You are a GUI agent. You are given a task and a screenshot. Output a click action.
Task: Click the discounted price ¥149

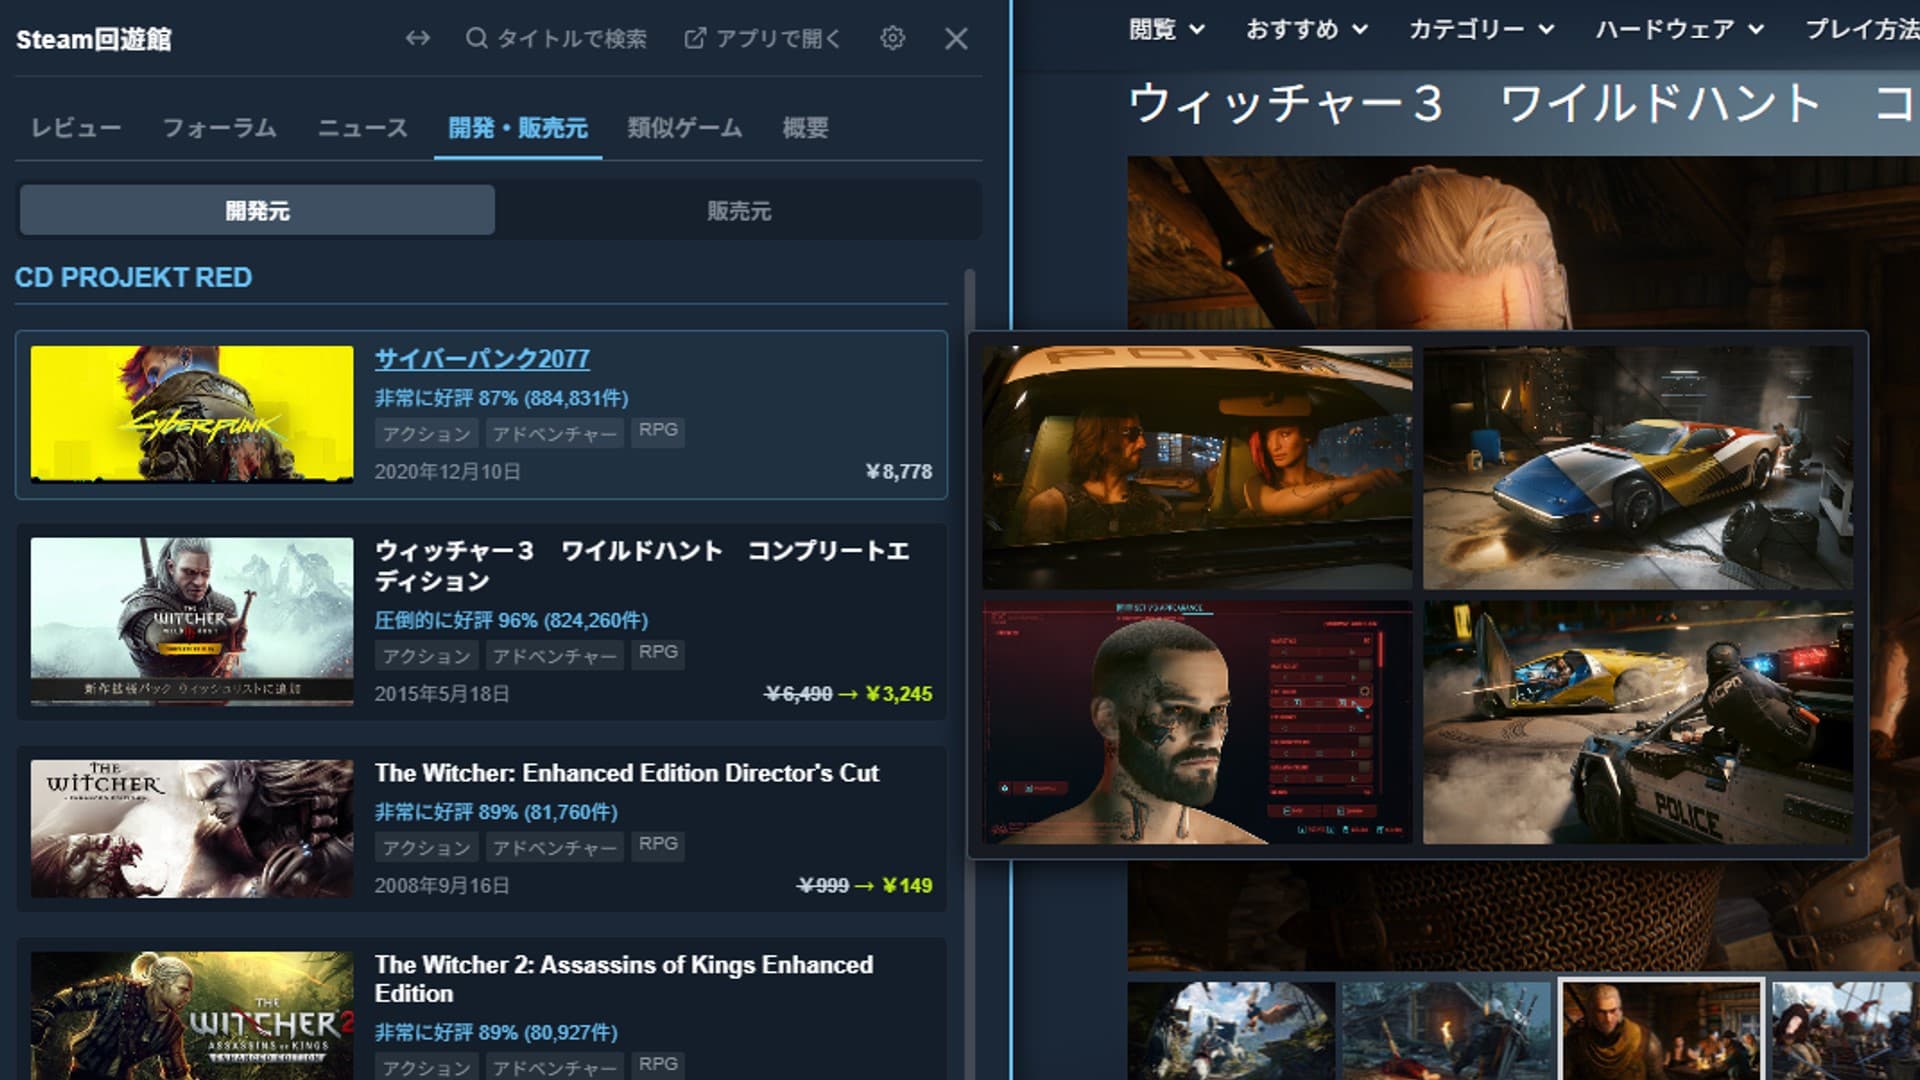pos(907,886)
